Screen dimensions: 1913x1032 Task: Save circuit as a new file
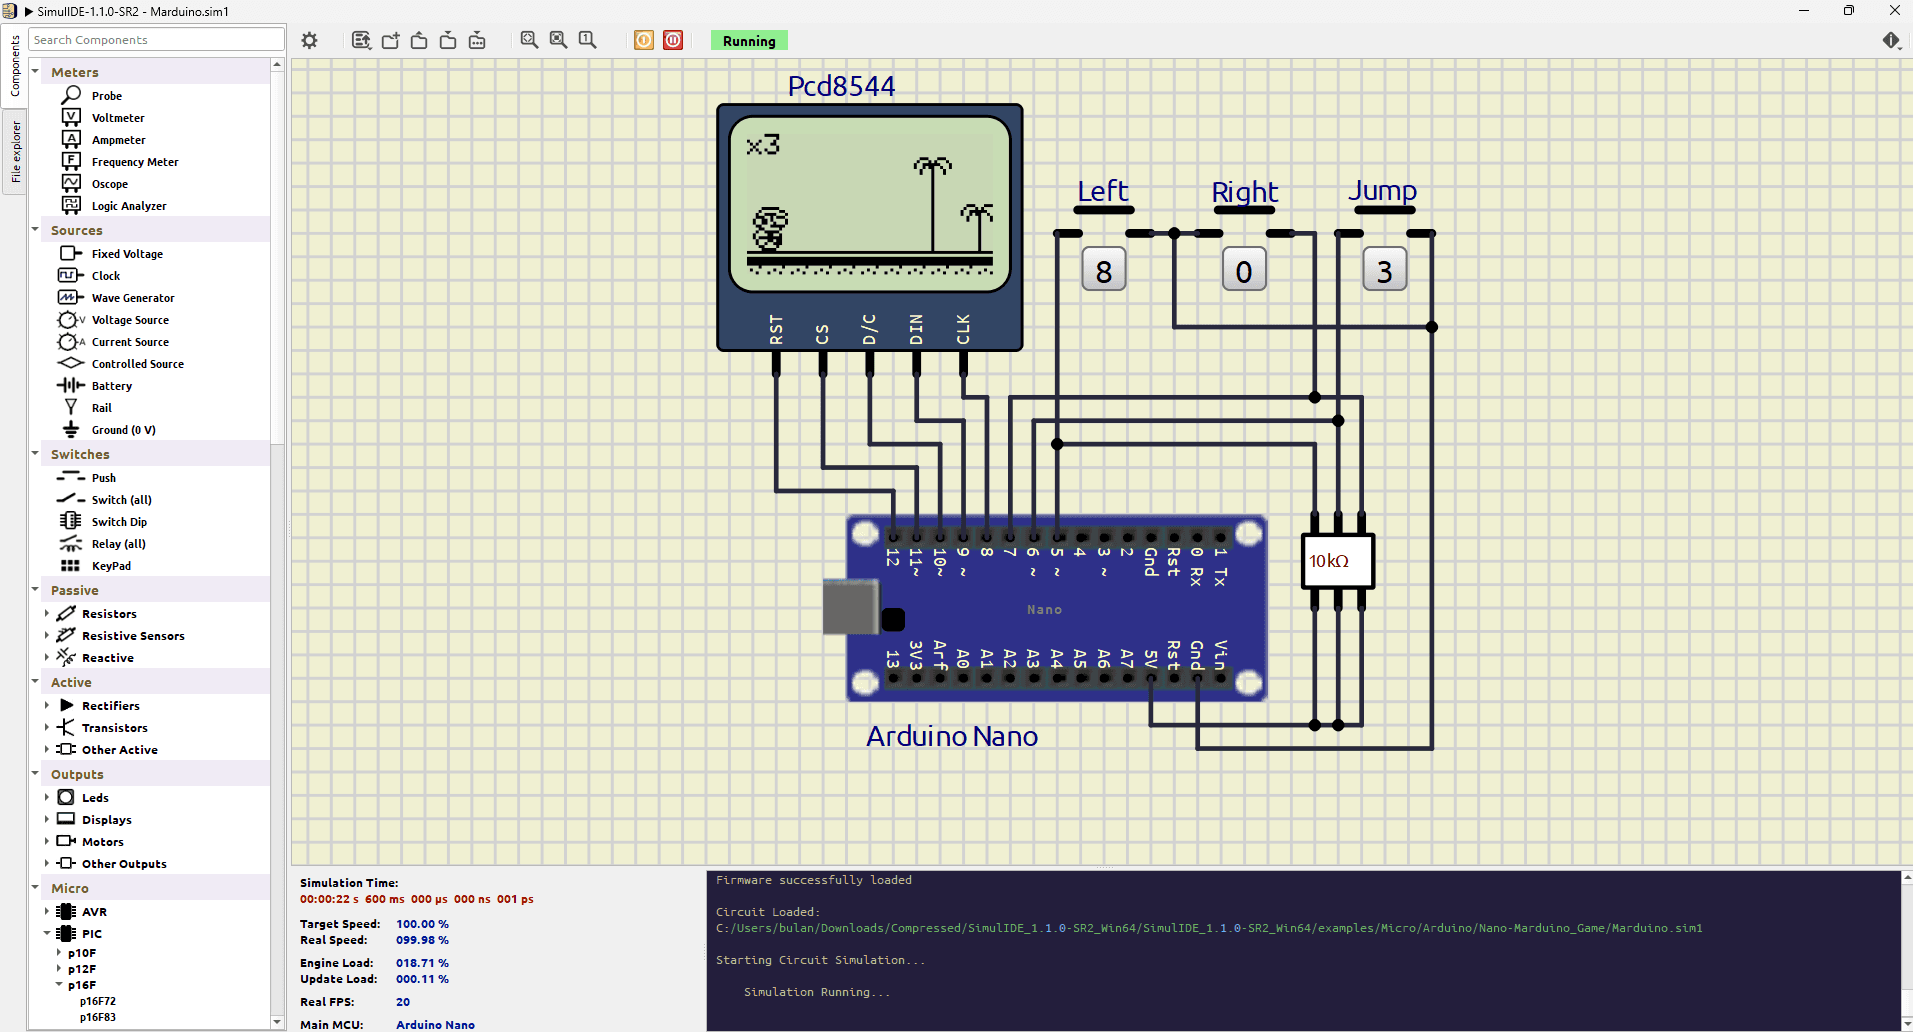[477, 41]
